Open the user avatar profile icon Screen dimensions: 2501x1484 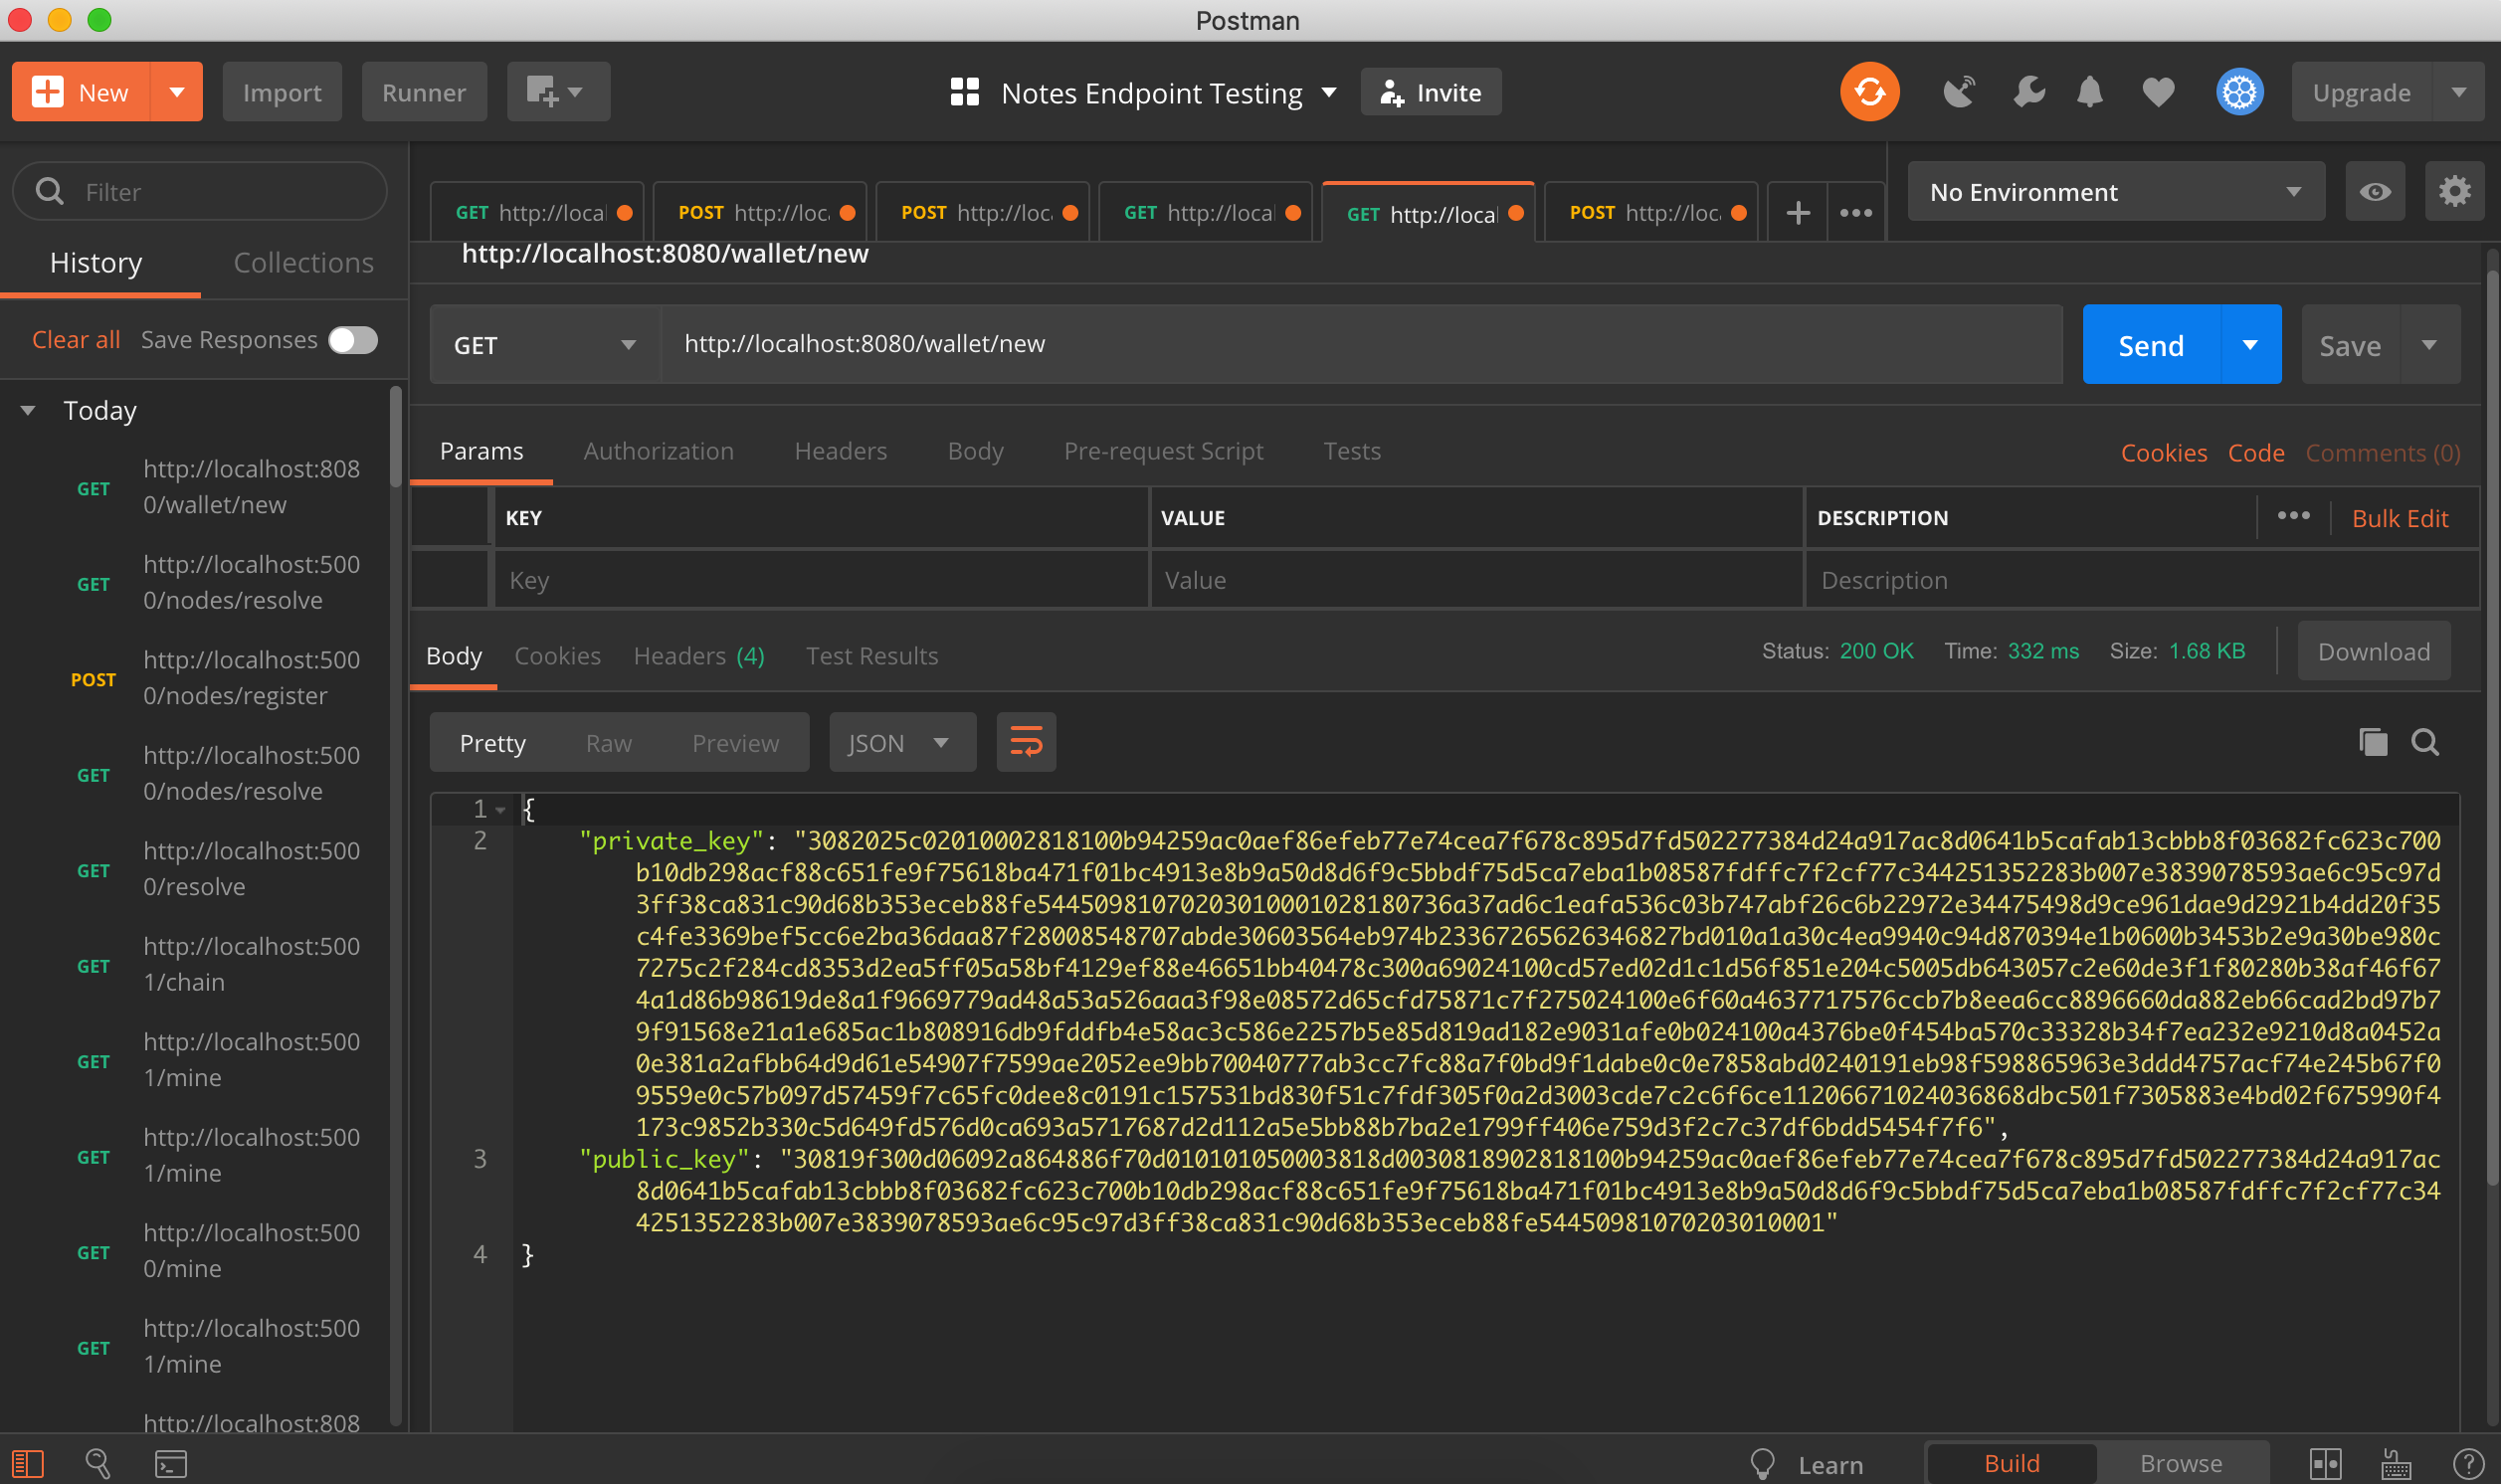(x=2239, y=92)
